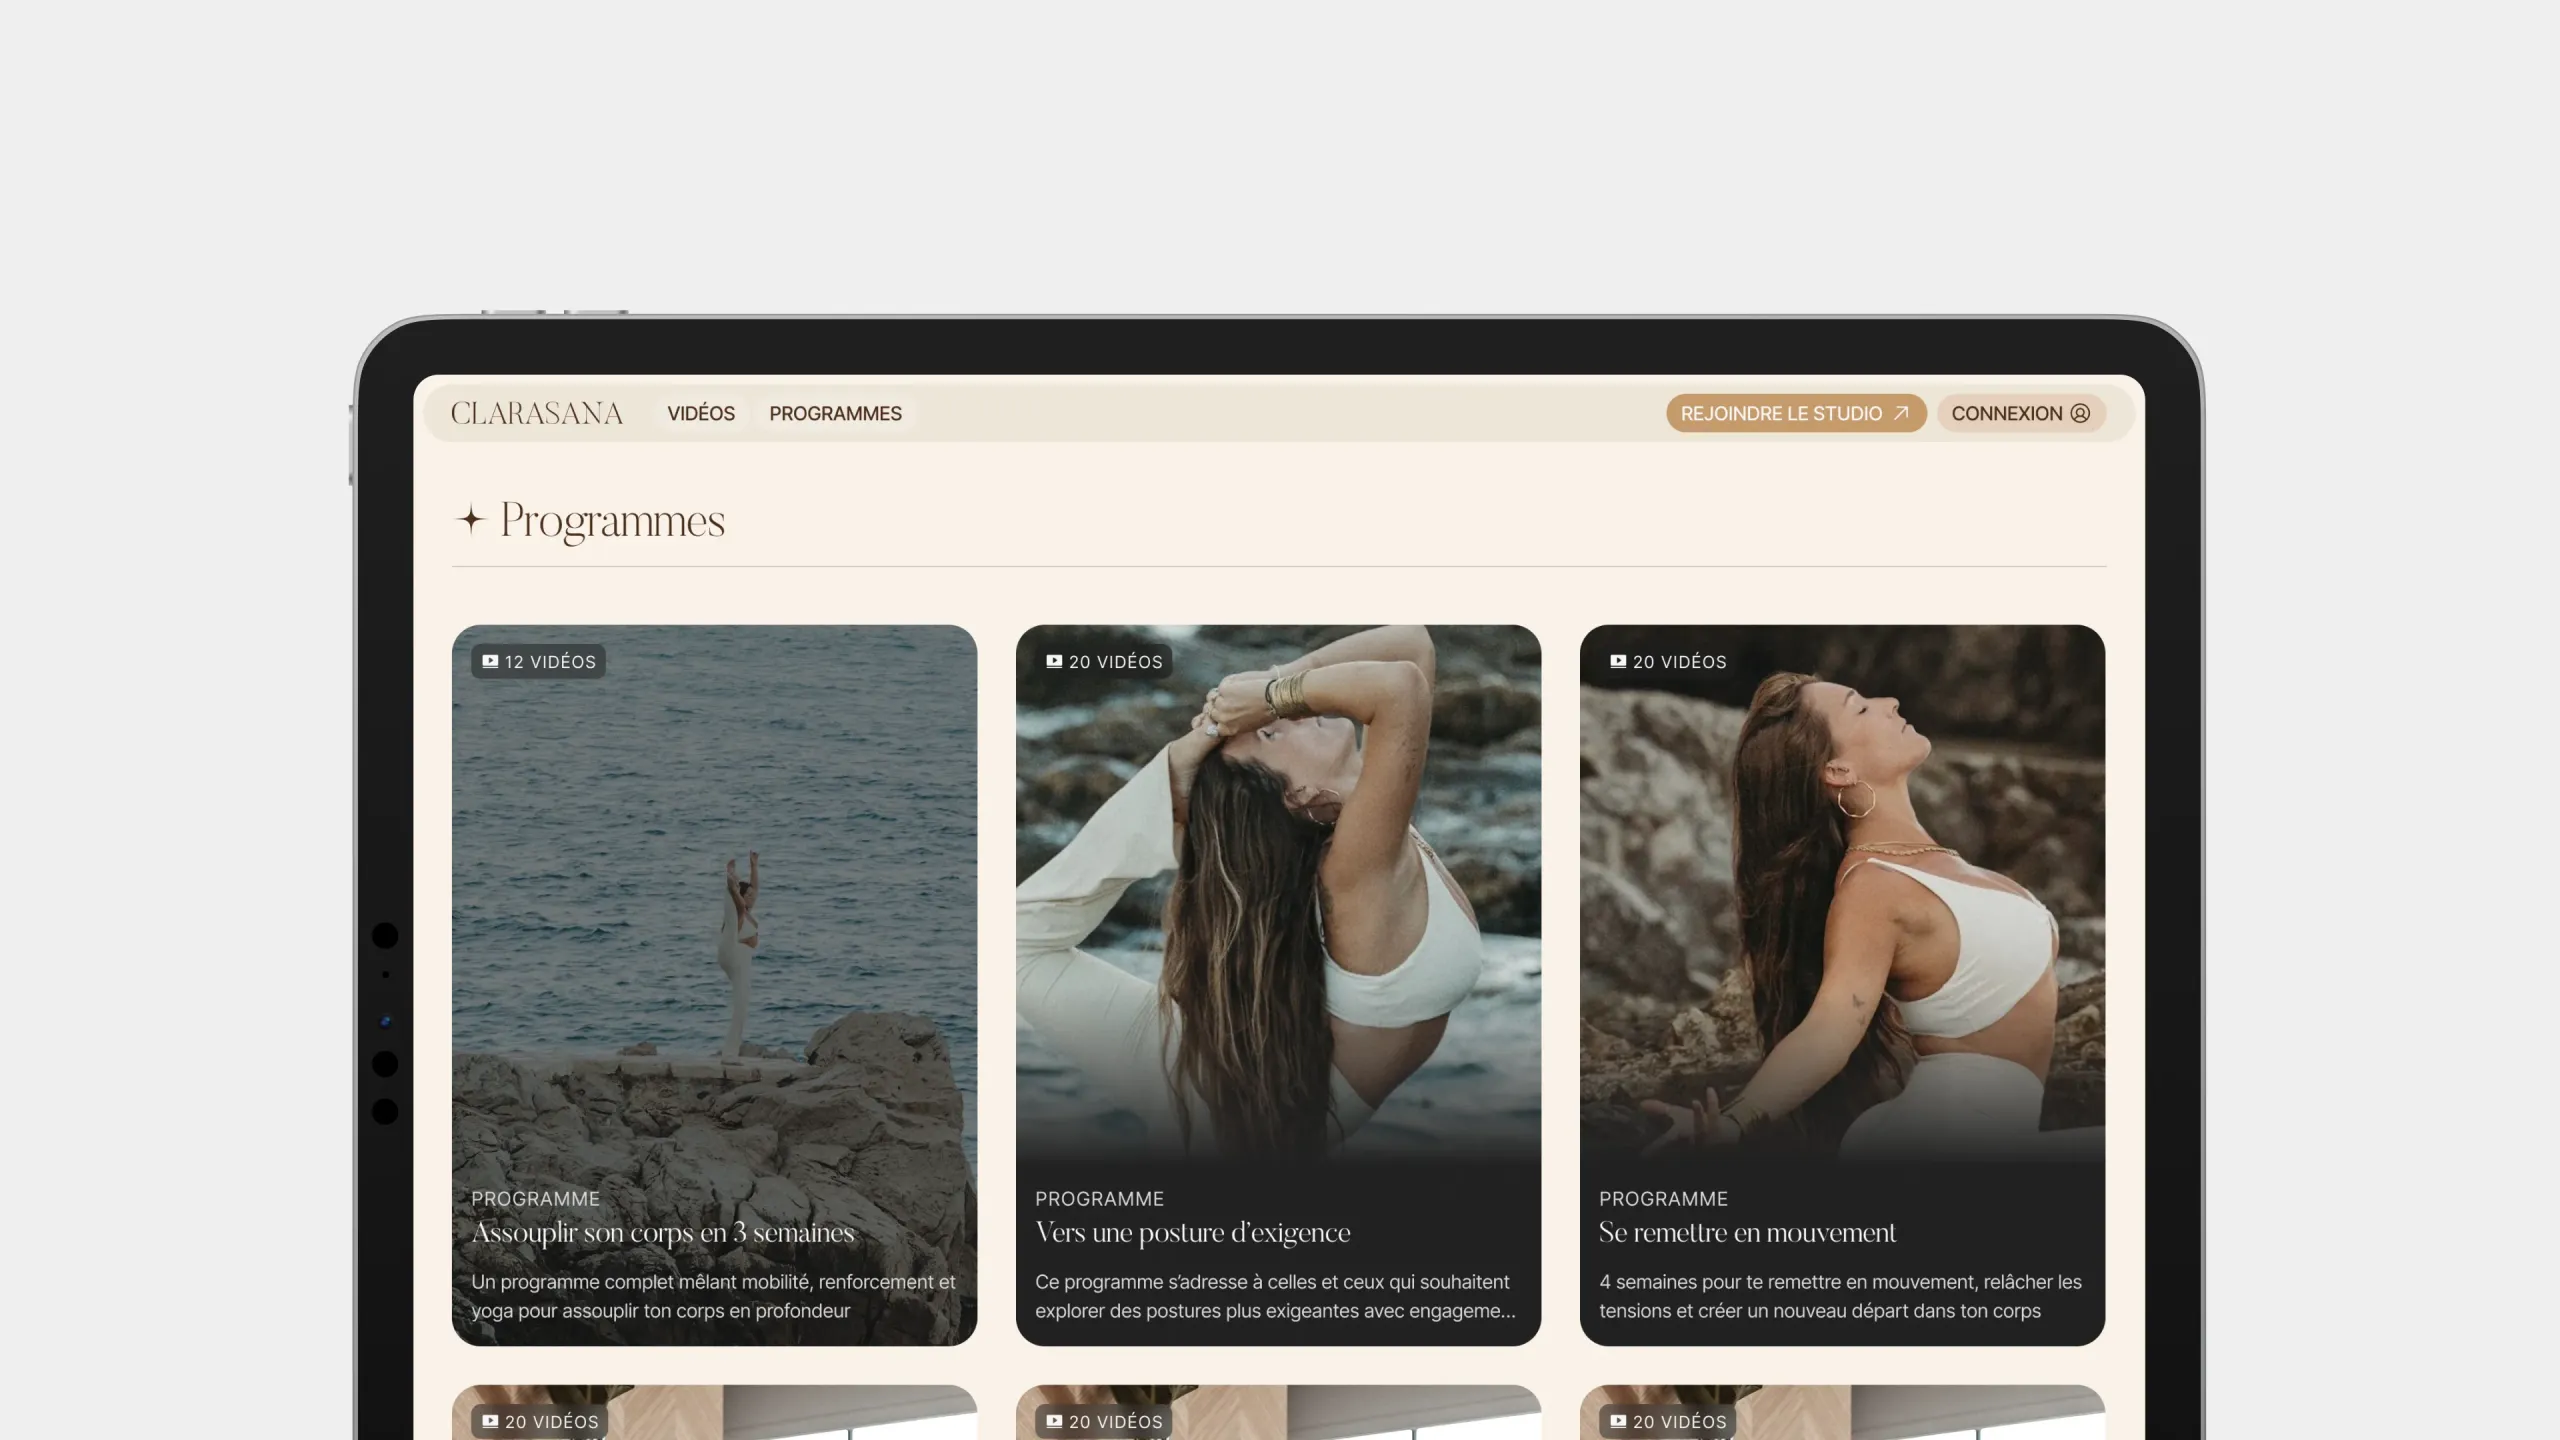
Task: Open 'Vers une posture d'exigence' programme
Action: [1192, 1232]
